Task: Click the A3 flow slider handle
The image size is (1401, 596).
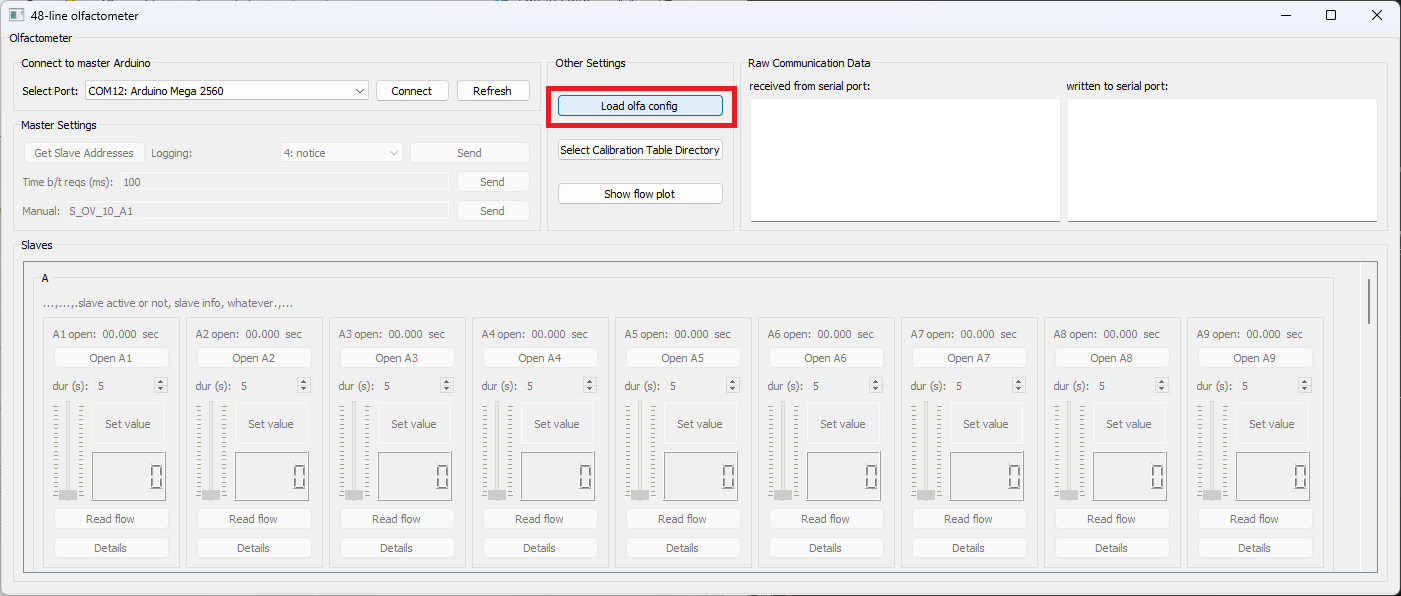Action: tap(354, 494)
